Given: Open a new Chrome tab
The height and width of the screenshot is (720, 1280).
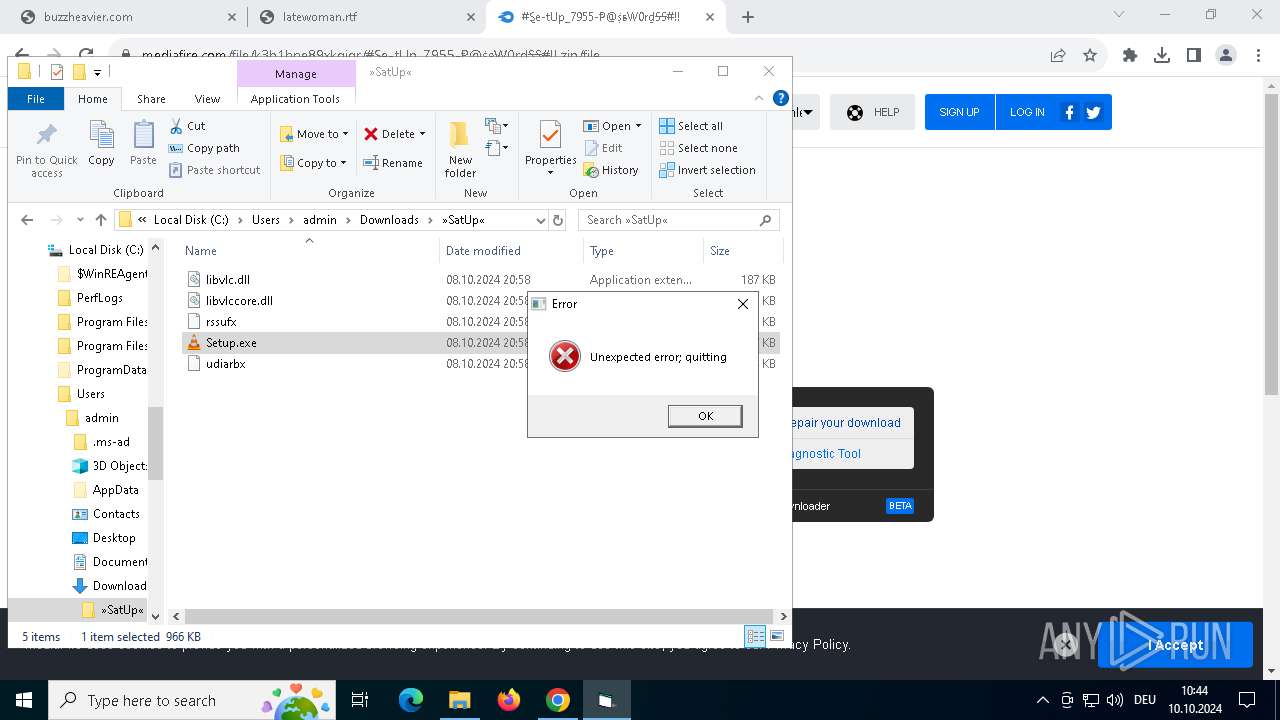Looking at the screenshot, I should pos(748,17).
